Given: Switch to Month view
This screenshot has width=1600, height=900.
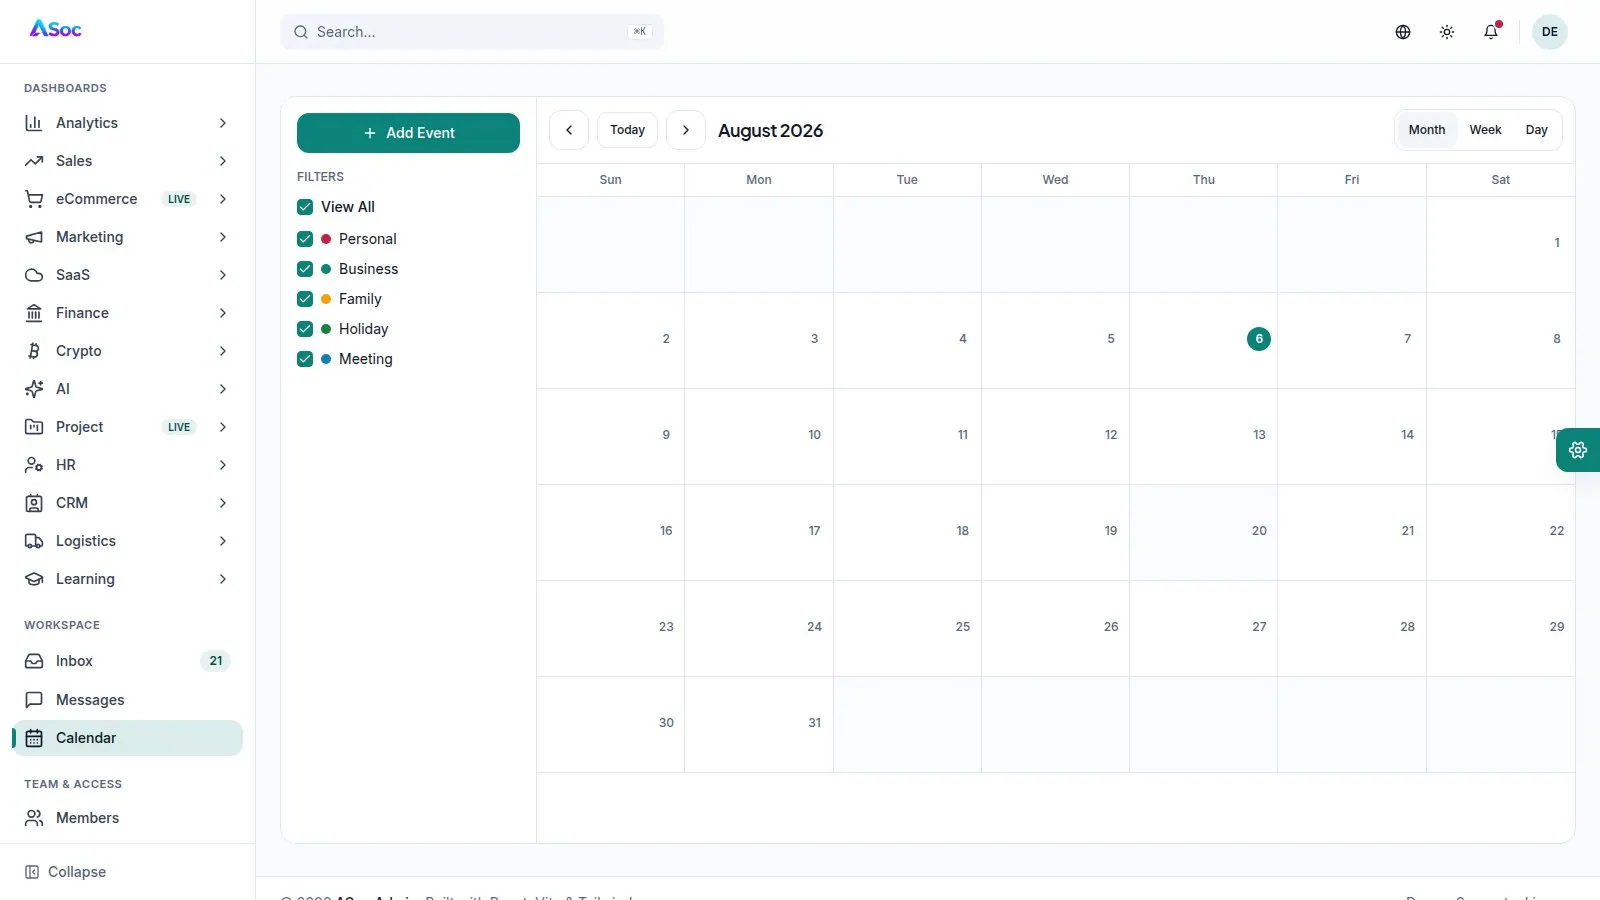Looking at the screenshot, I should pos(1427,130).
